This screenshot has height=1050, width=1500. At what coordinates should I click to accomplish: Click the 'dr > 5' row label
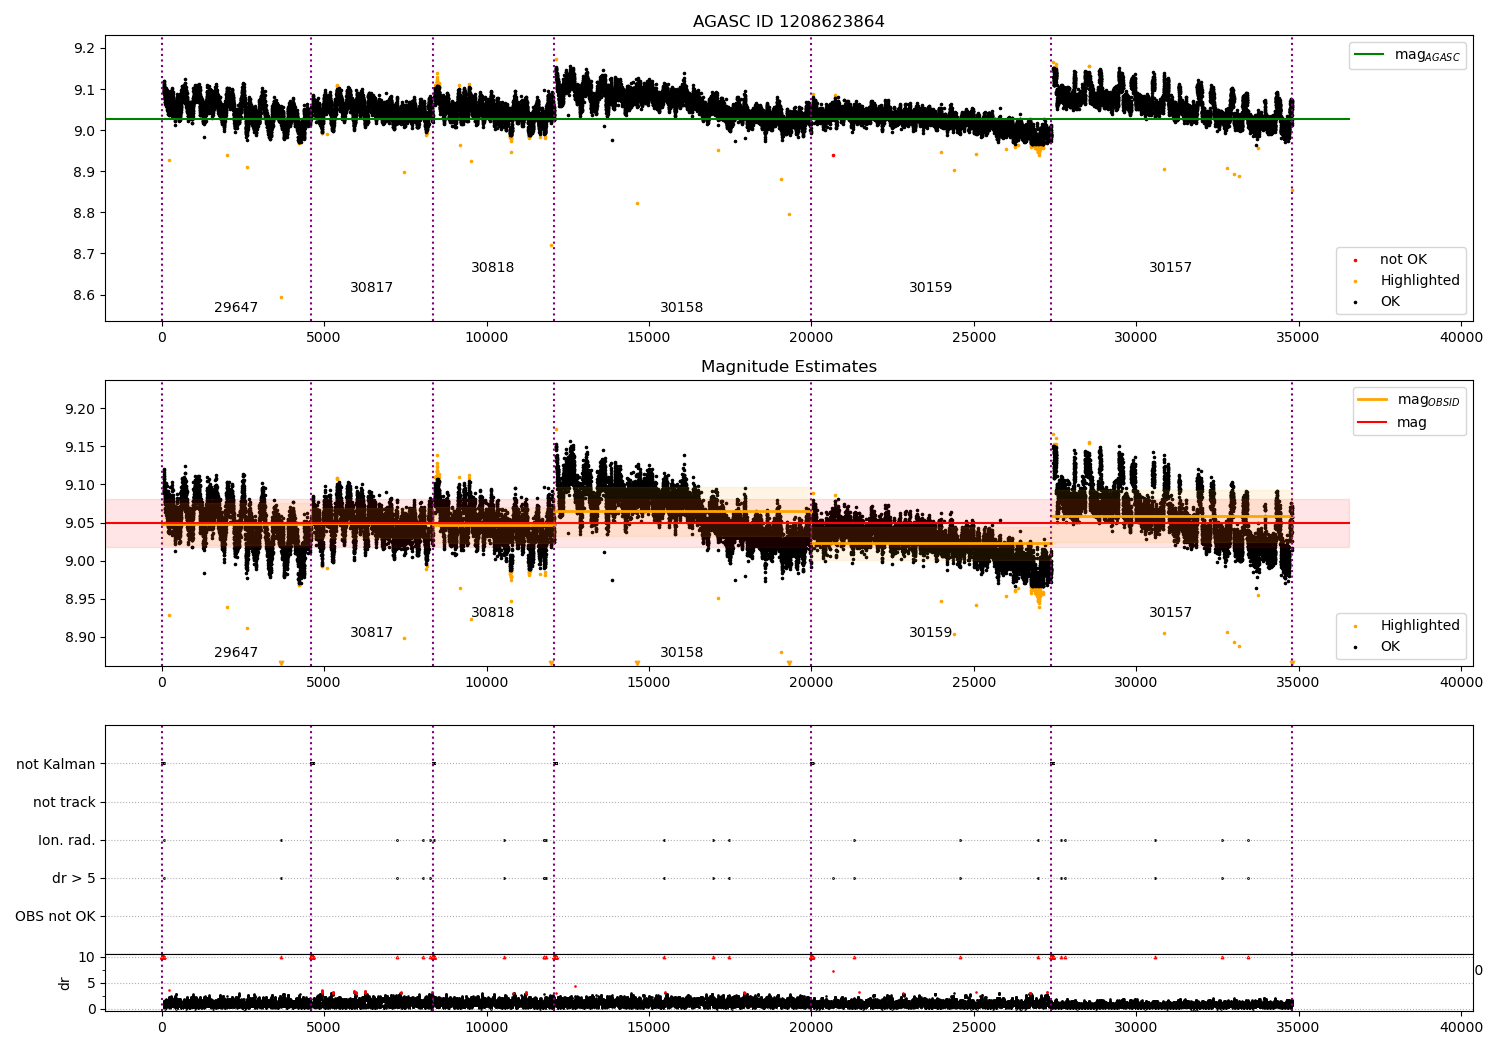pos(74,879)
